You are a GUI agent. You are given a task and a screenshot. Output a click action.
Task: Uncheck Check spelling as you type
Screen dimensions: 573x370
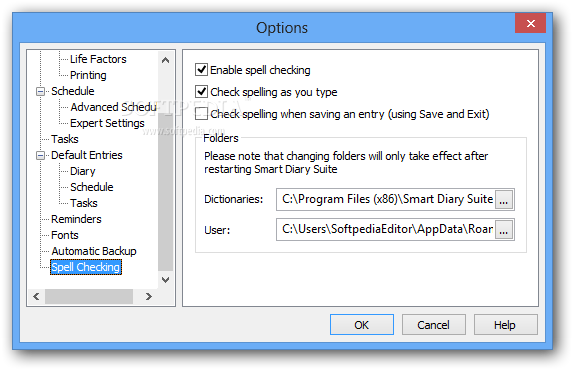(x=201, y=91)
